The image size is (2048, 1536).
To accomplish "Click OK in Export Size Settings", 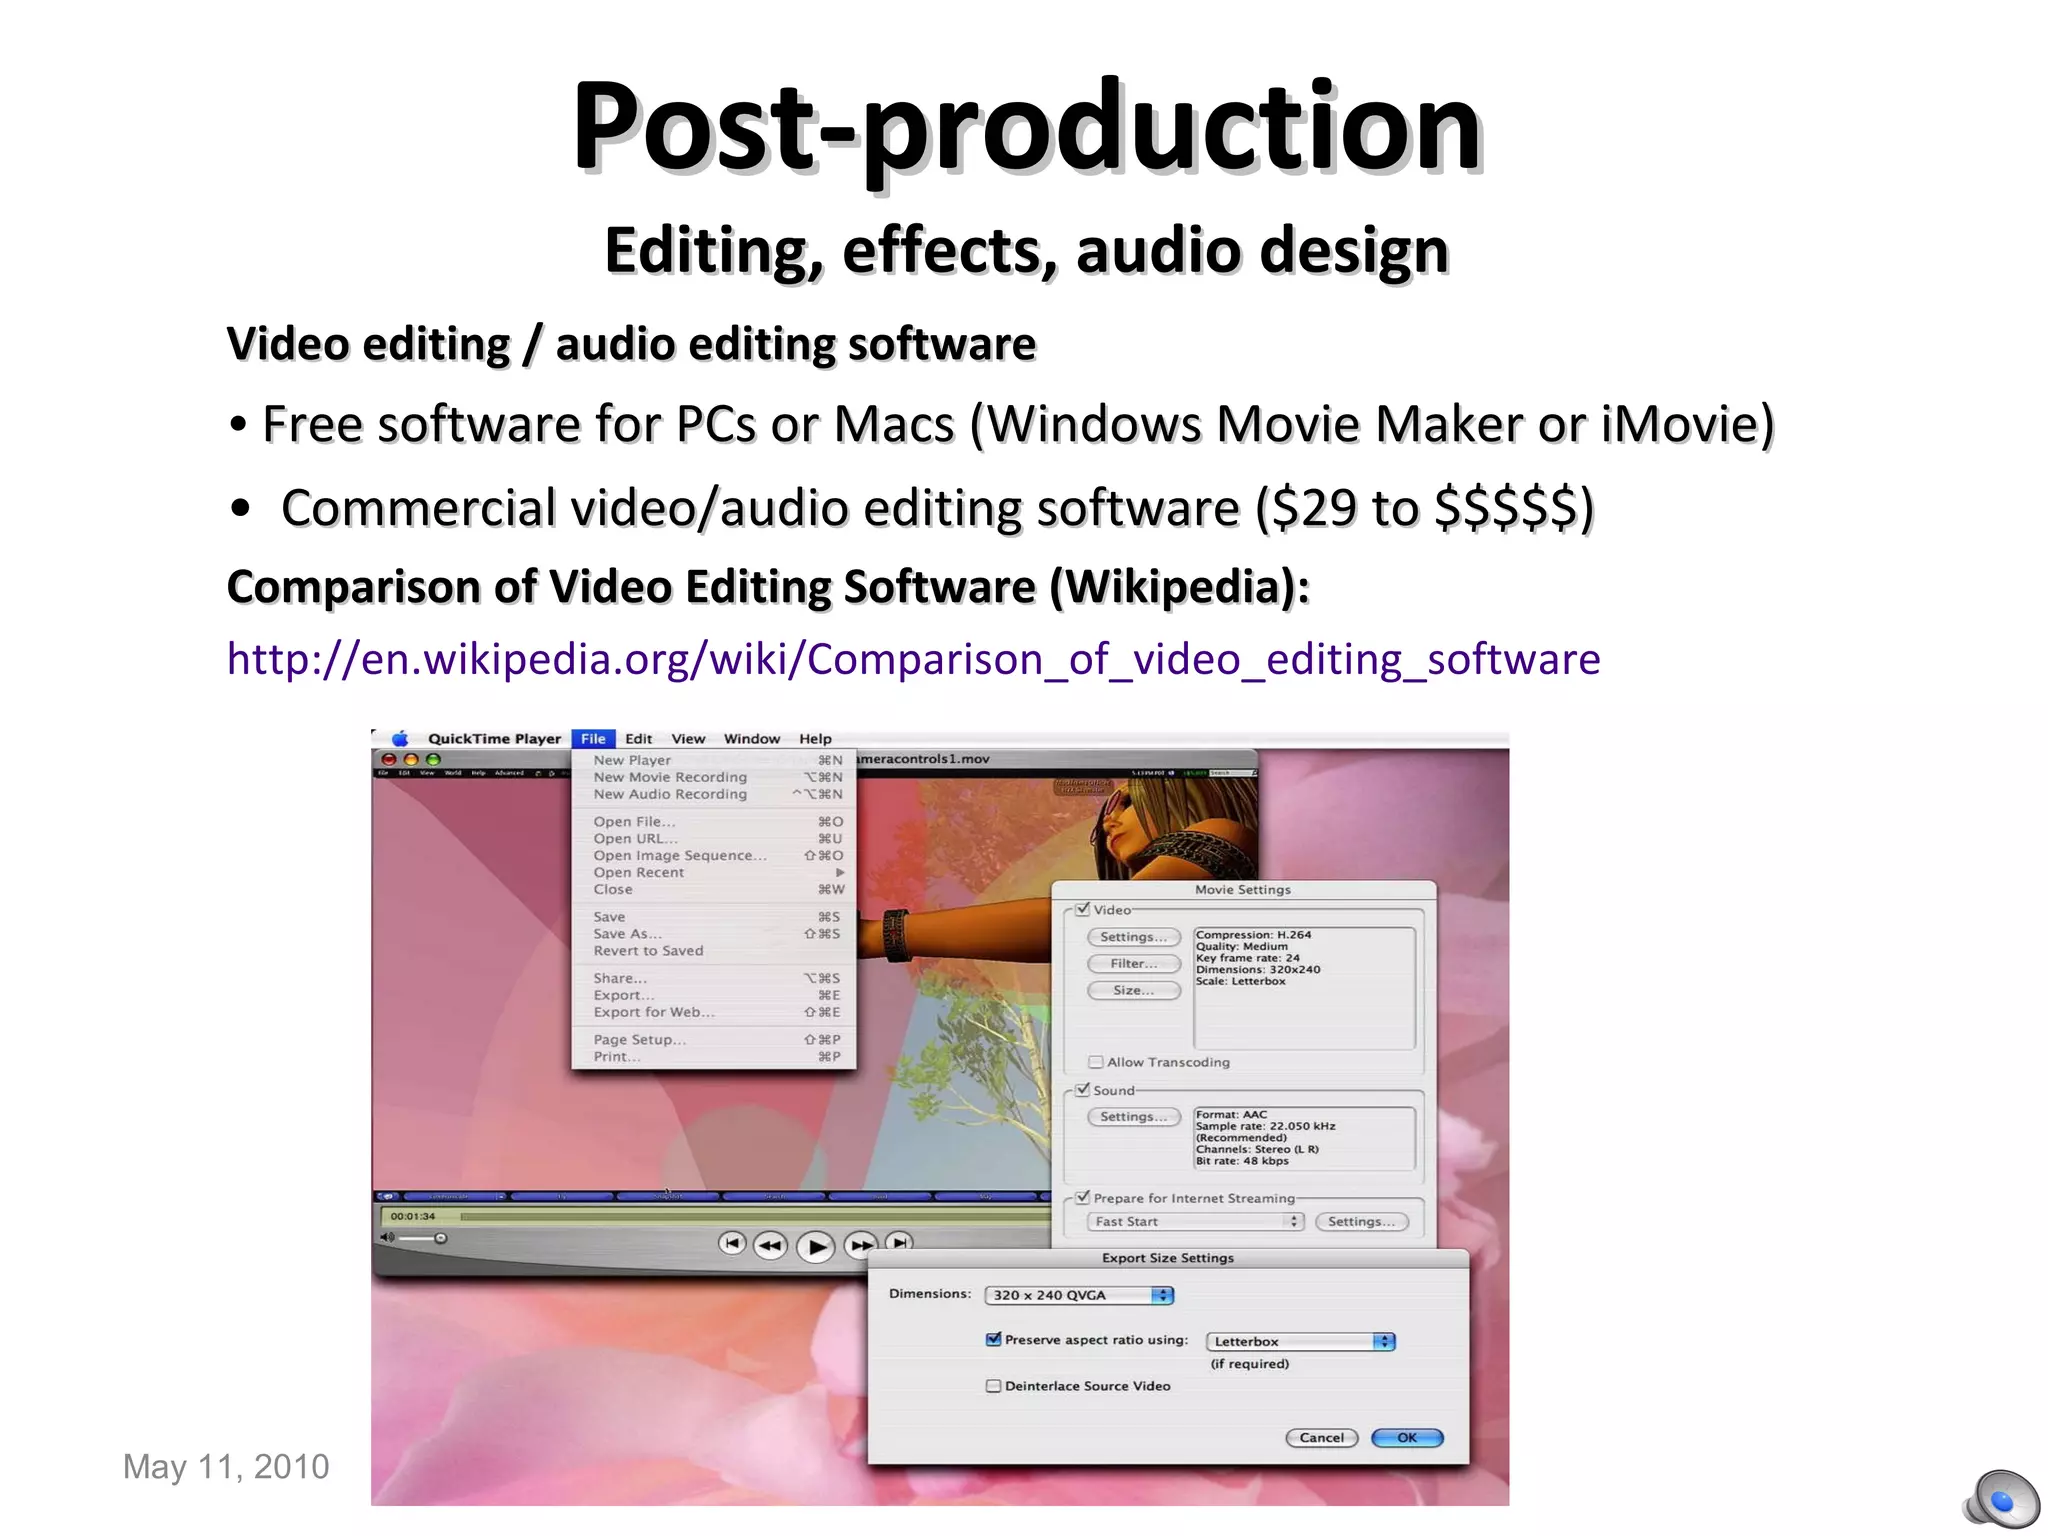I will point(1407,1438).
